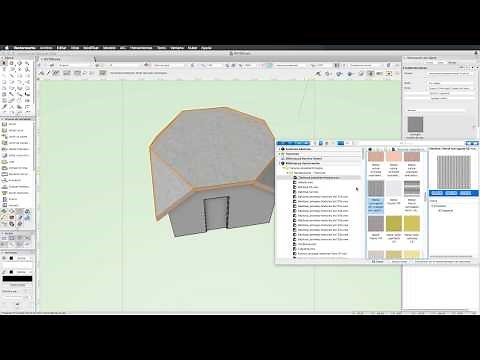Click the door on the 3D building model

point(217,214)
